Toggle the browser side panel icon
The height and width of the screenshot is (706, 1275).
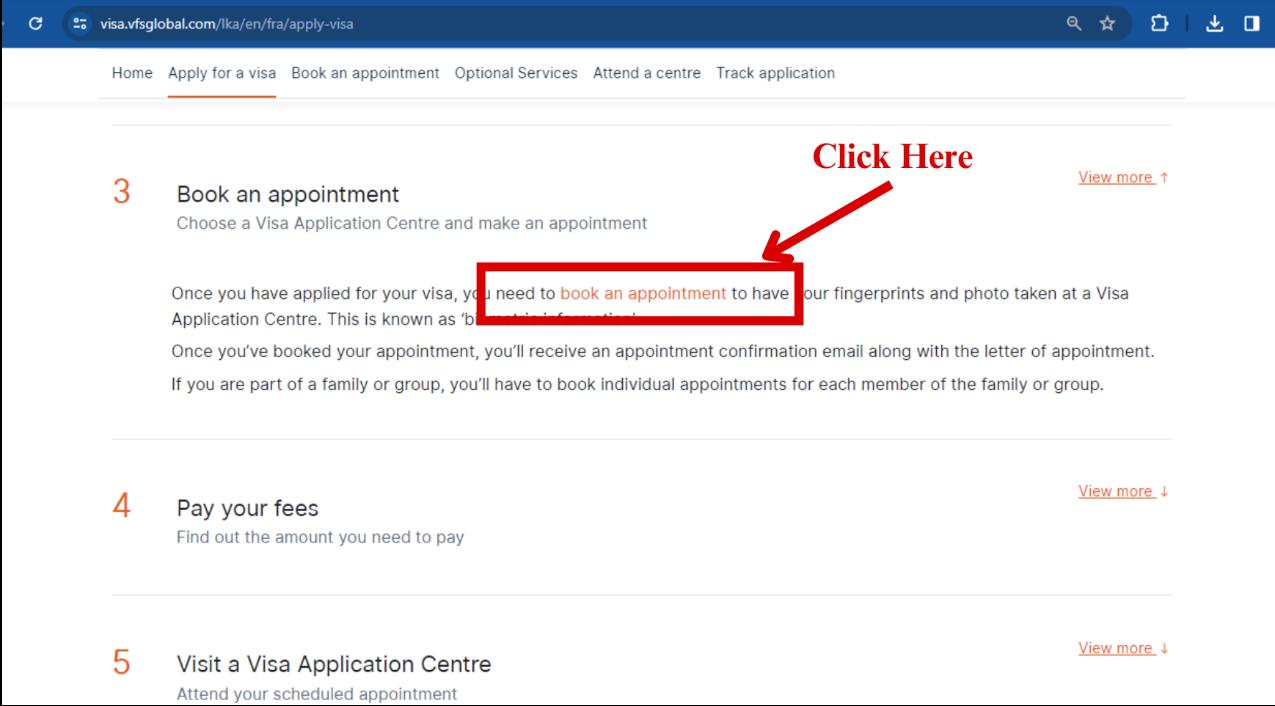1251,23
